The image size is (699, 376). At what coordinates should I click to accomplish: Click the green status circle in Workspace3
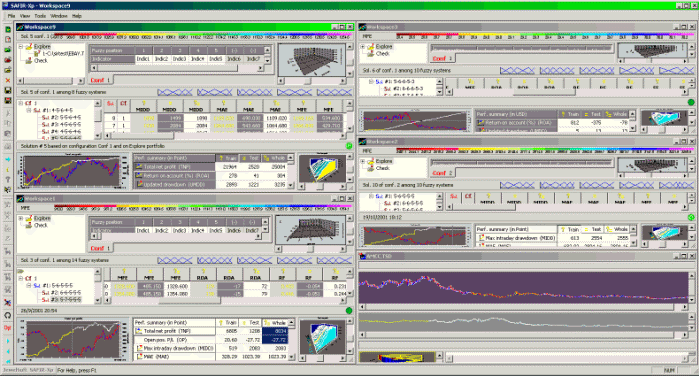pos(691,102)
